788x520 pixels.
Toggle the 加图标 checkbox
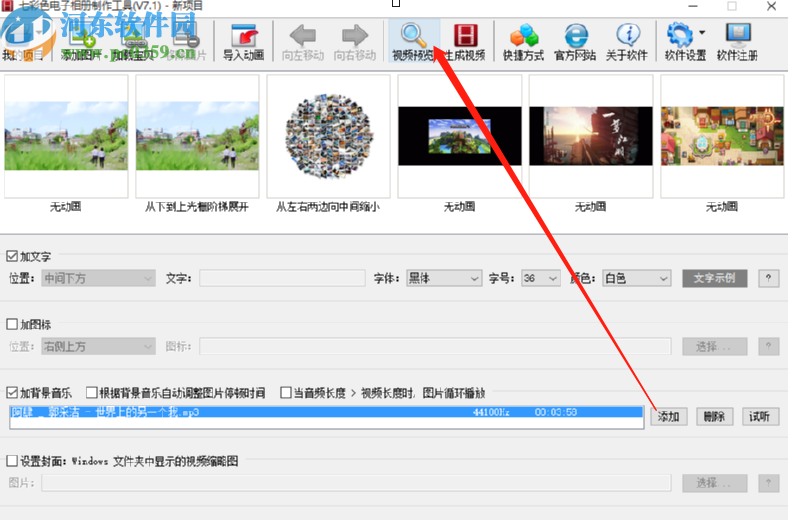[12, 324]
